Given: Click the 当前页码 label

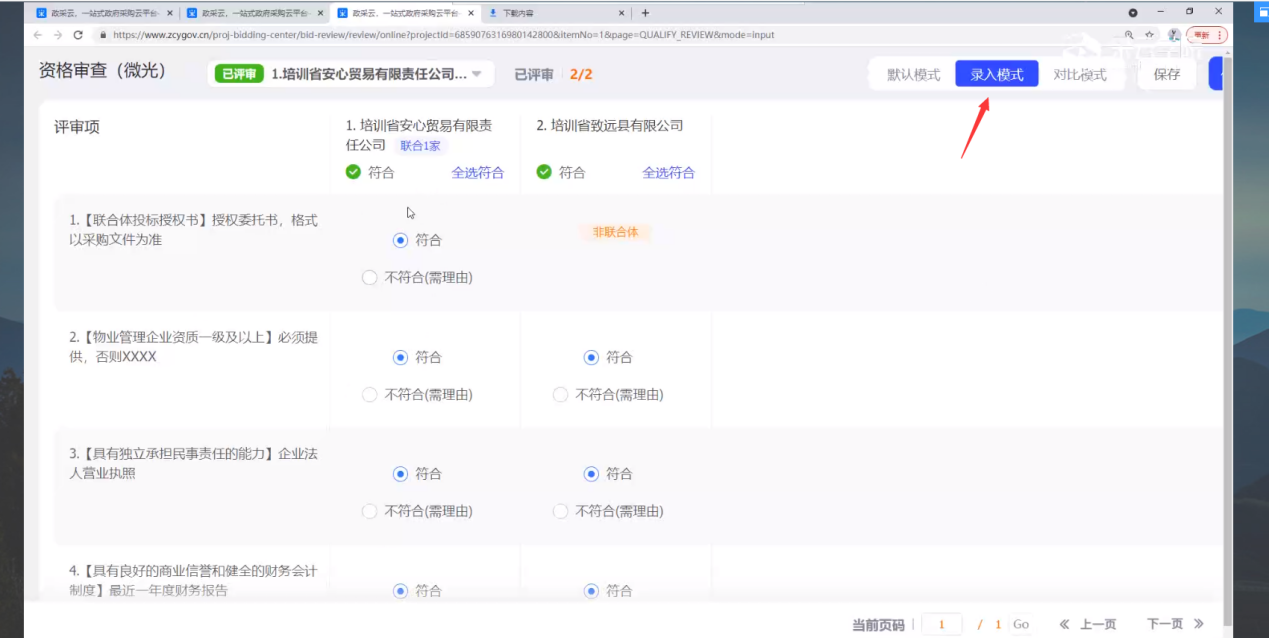Looking at the screenshot, I should point(878,625).
